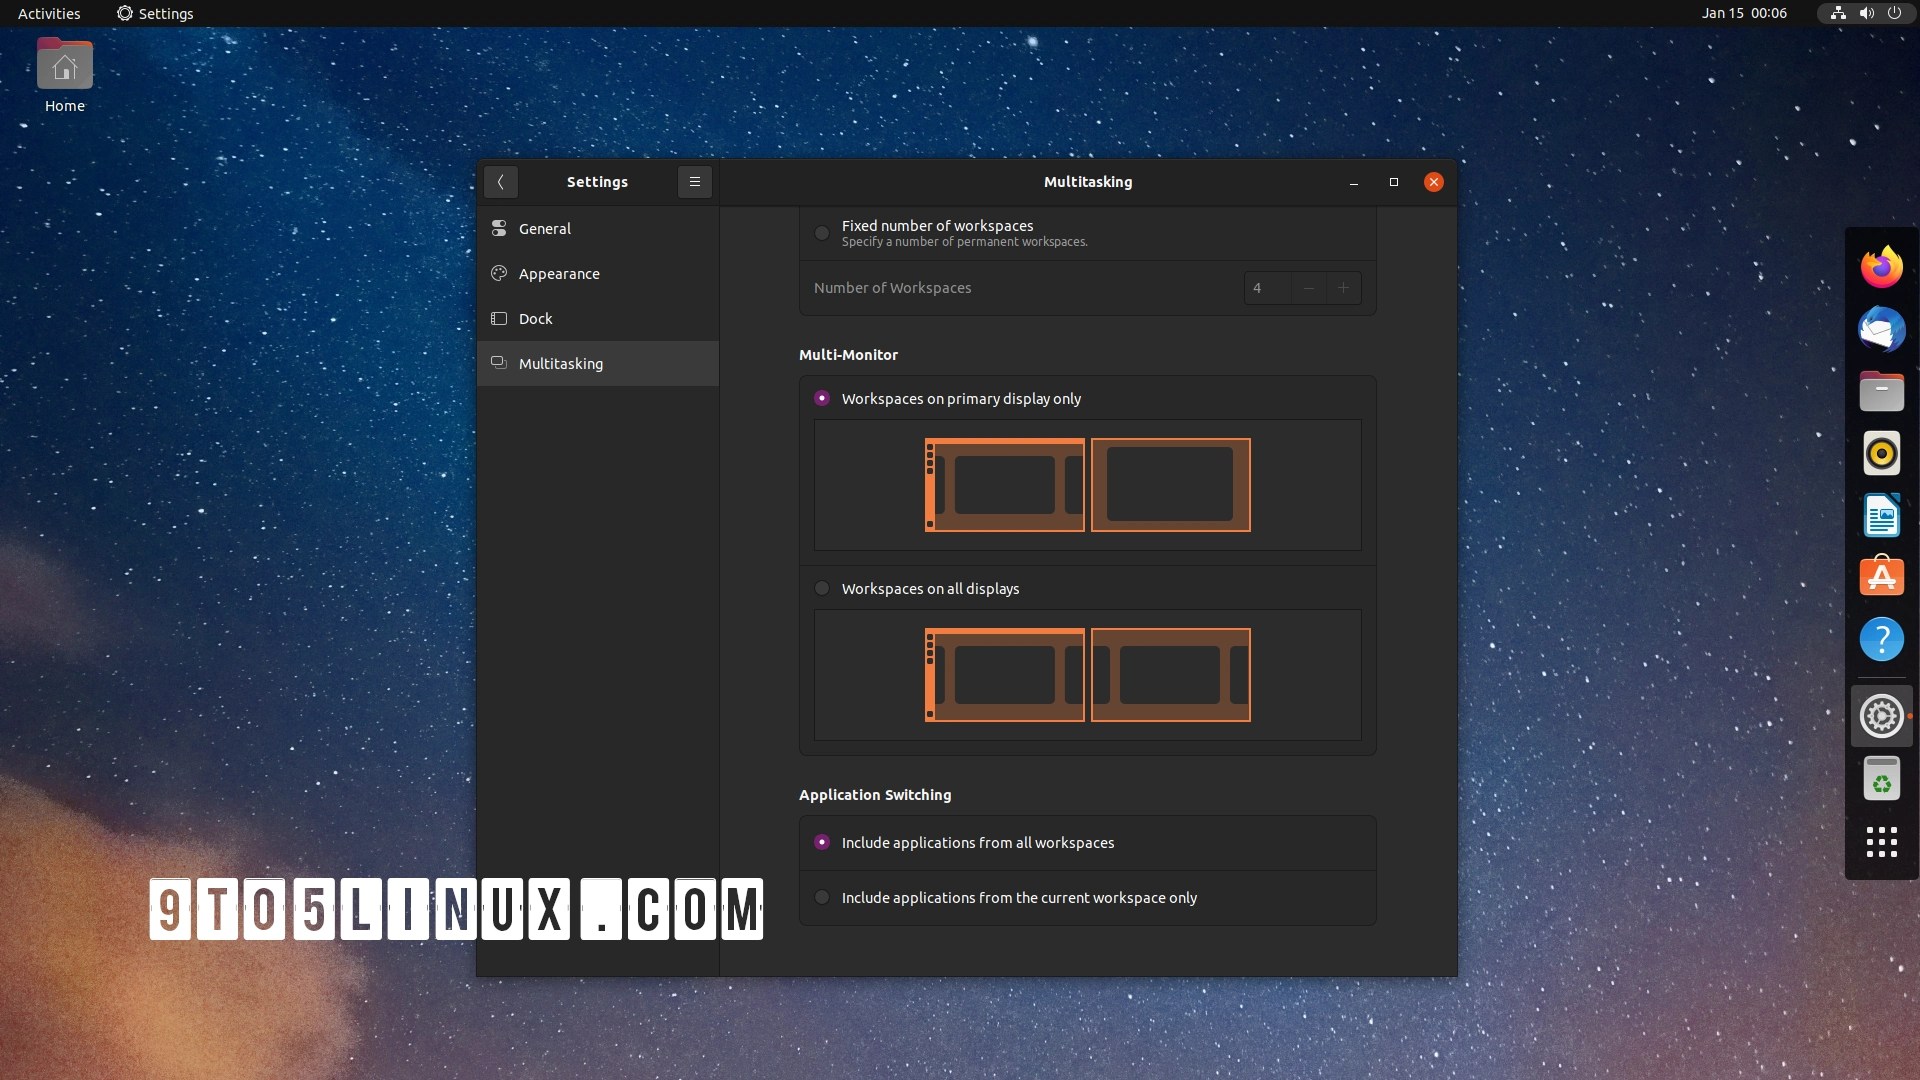
Task: Select Workspaces on all displays option
Action: [x=822, y=589]
